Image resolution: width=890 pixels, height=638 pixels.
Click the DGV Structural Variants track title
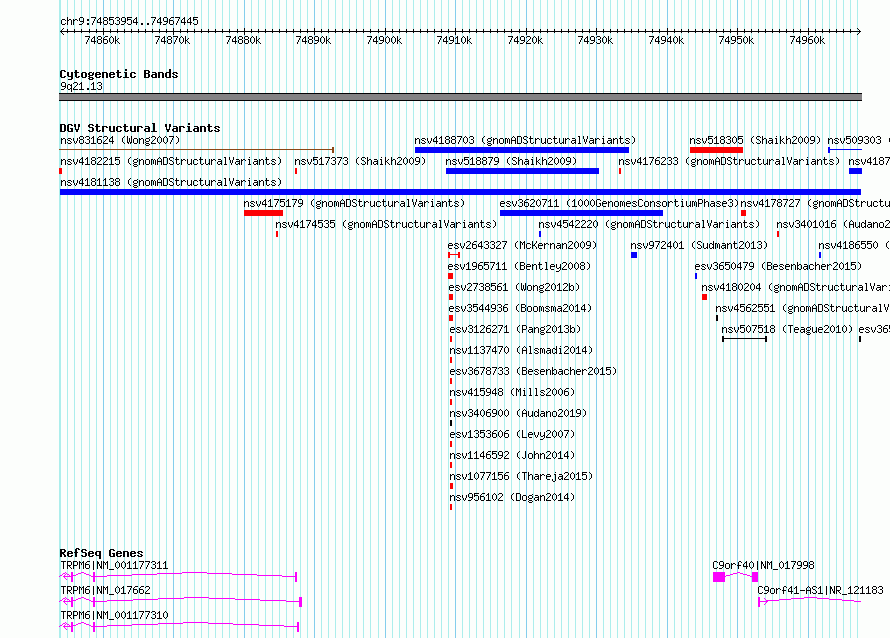coord(140,128)
